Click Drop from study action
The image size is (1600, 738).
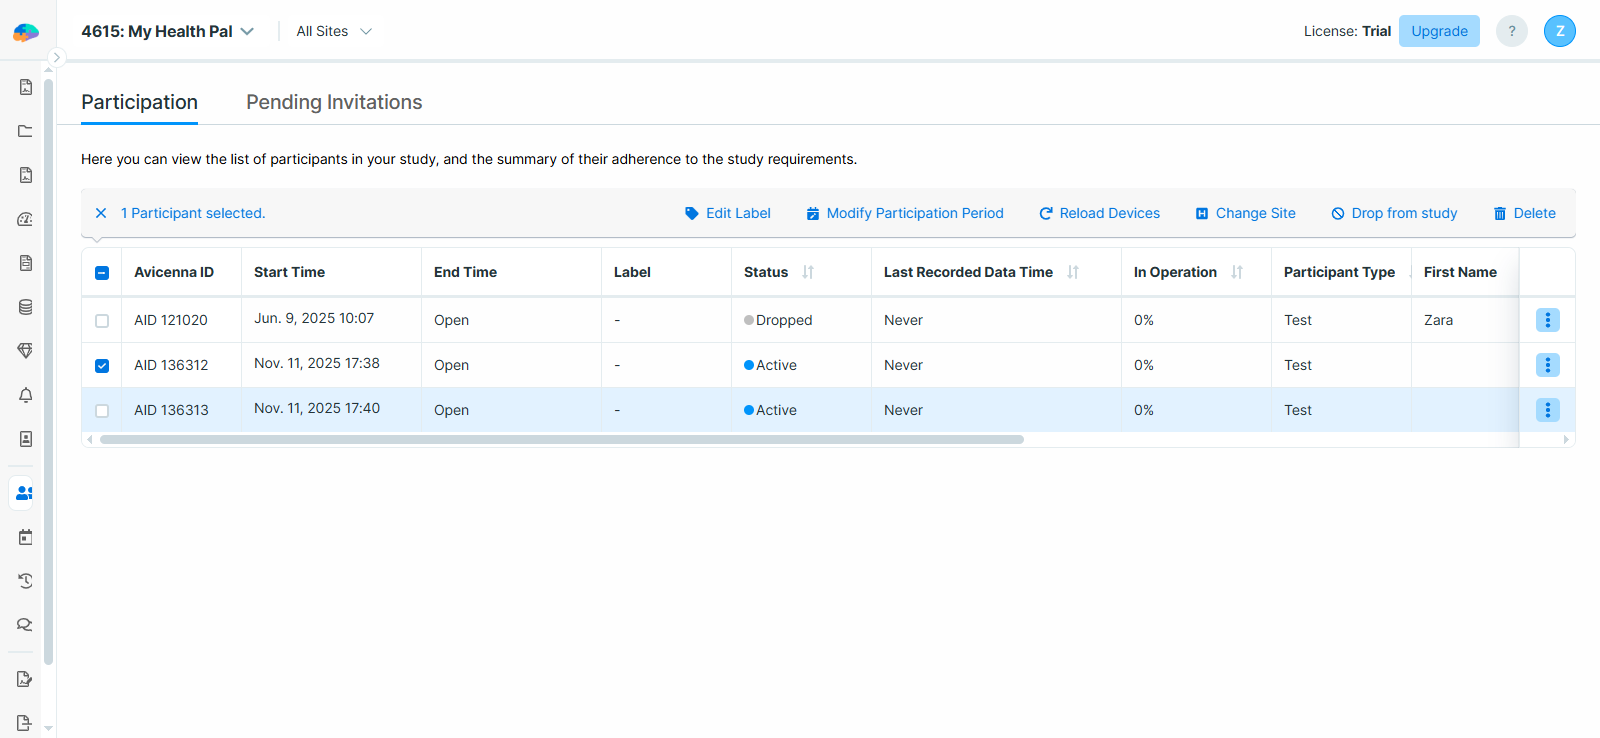[1394, 213]
